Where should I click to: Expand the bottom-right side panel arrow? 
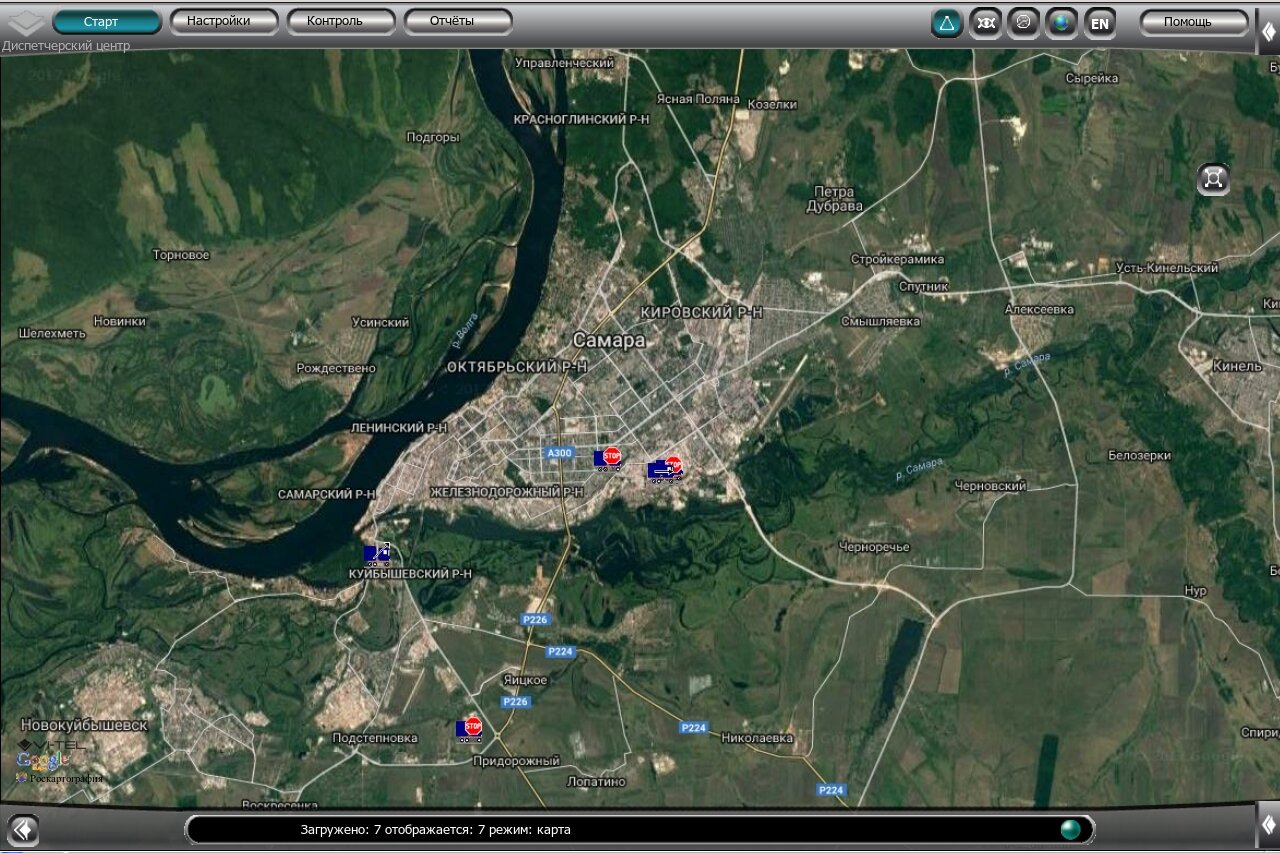1268,824
